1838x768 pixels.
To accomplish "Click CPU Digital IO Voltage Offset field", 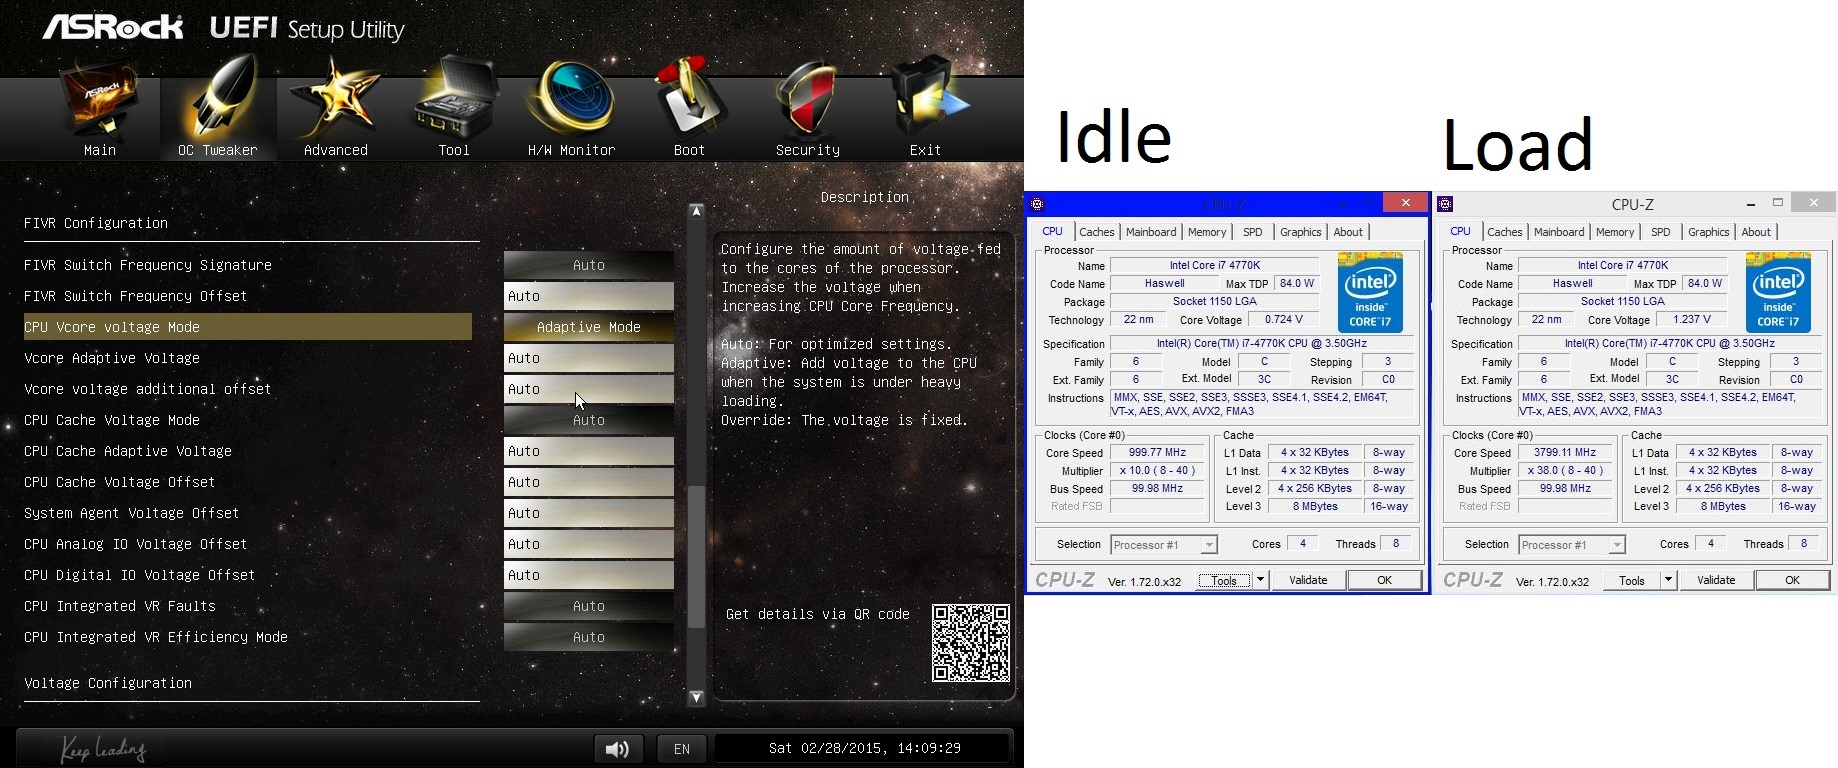I will (589, 575).
